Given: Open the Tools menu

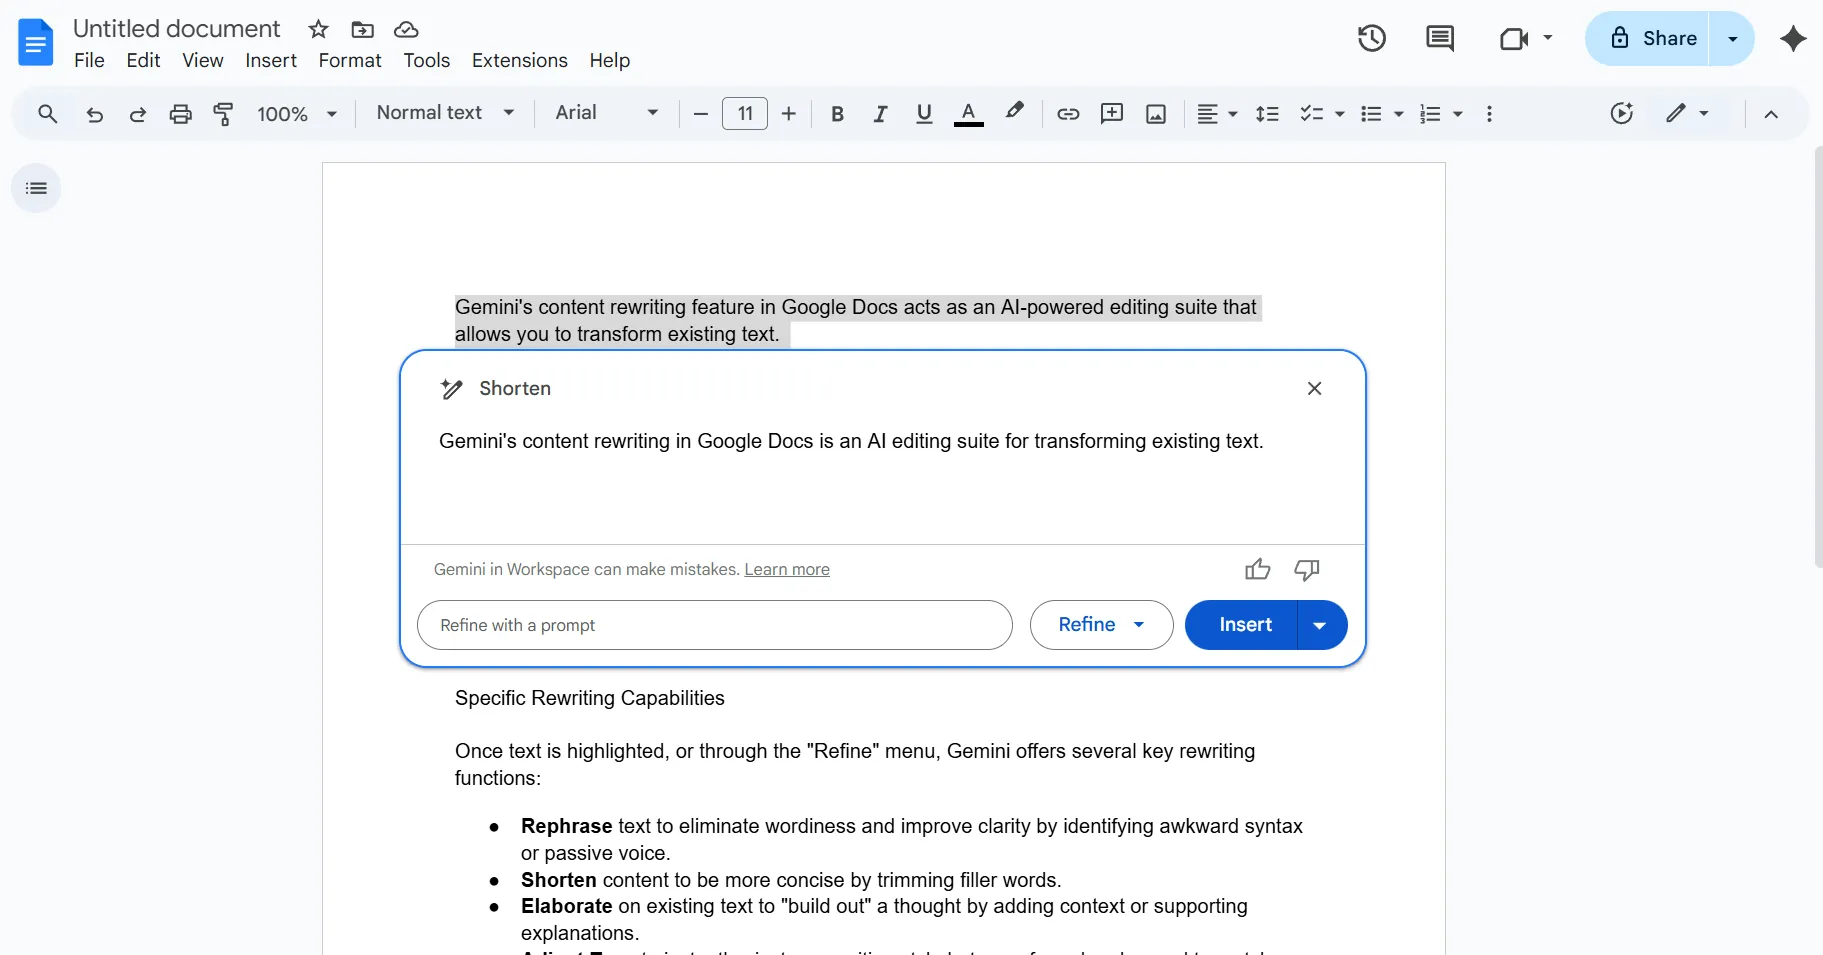Looking at the screenshot, I should coord(427,61).
